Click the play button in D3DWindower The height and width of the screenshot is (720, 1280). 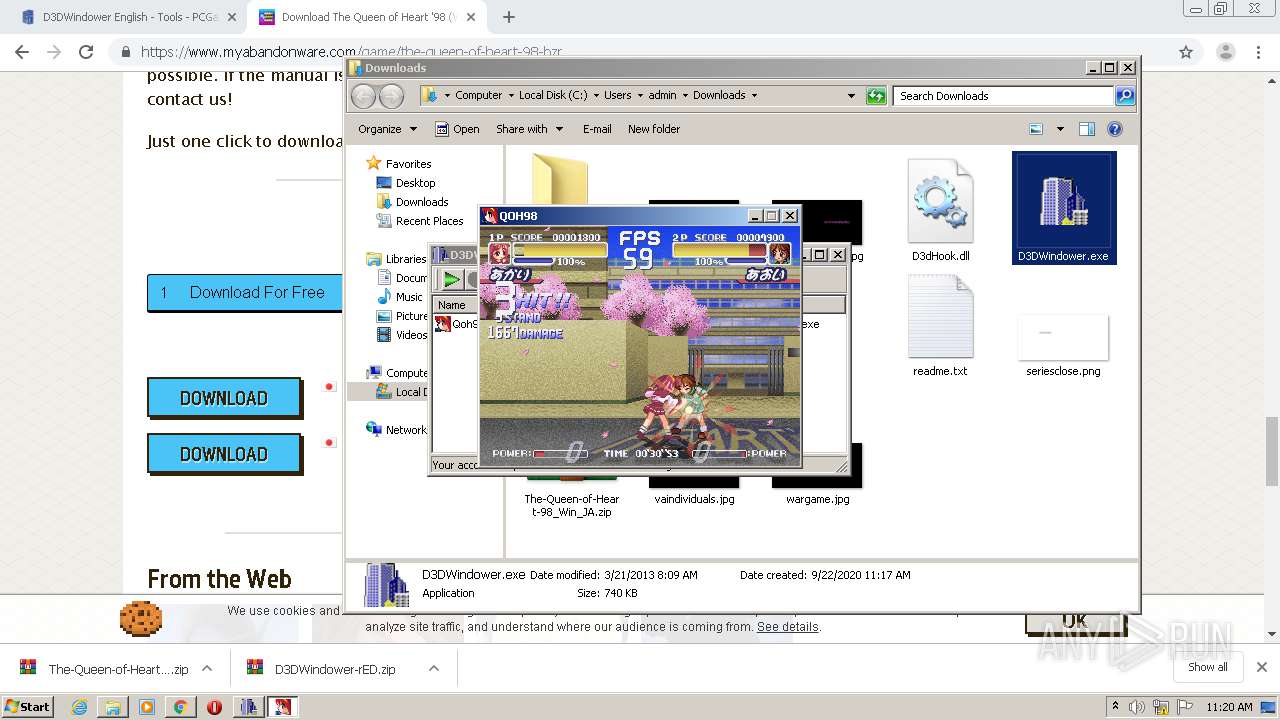(x=452, y=280)
